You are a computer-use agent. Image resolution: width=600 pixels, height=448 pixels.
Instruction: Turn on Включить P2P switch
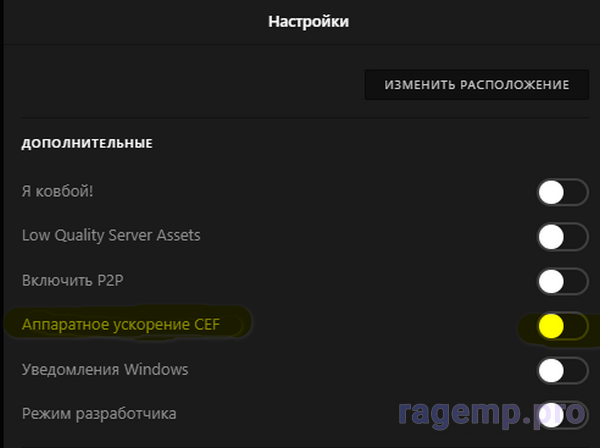[562, 281]
